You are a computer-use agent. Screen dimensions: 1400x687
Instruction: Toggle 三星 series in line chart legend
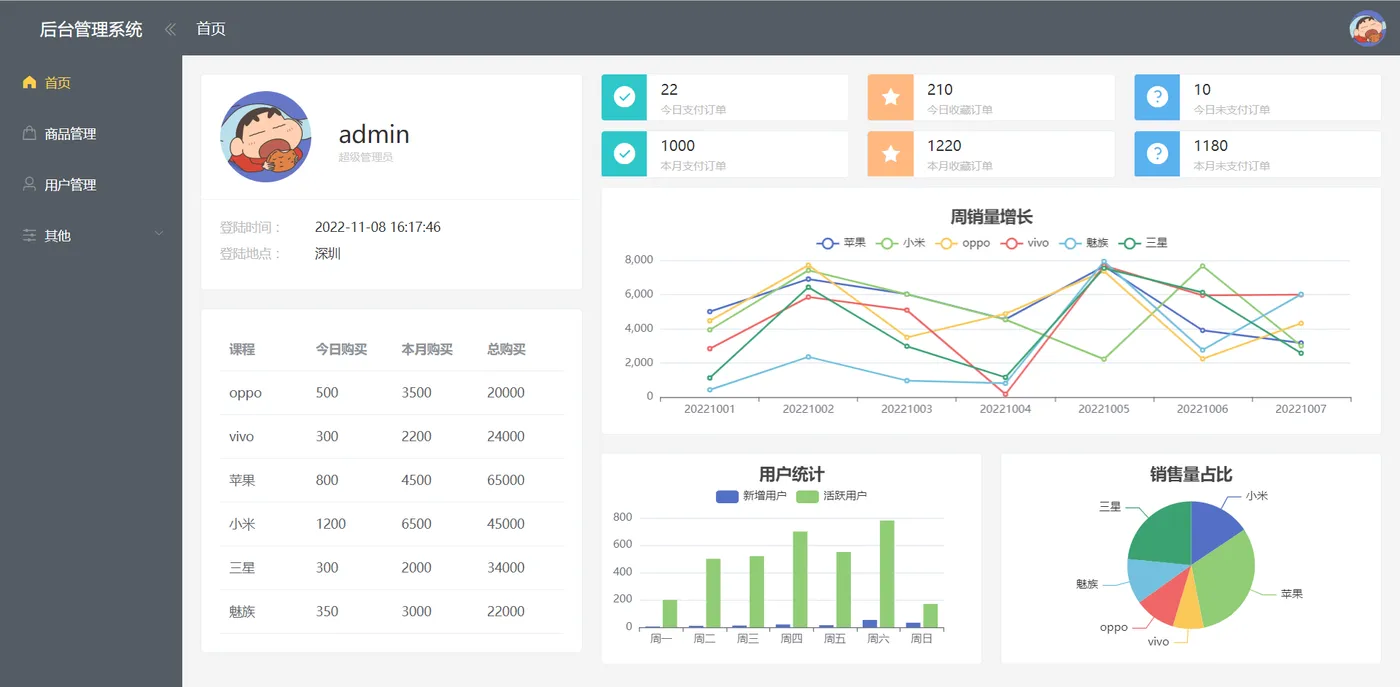pyautogui.click(x=1143, y=243)
